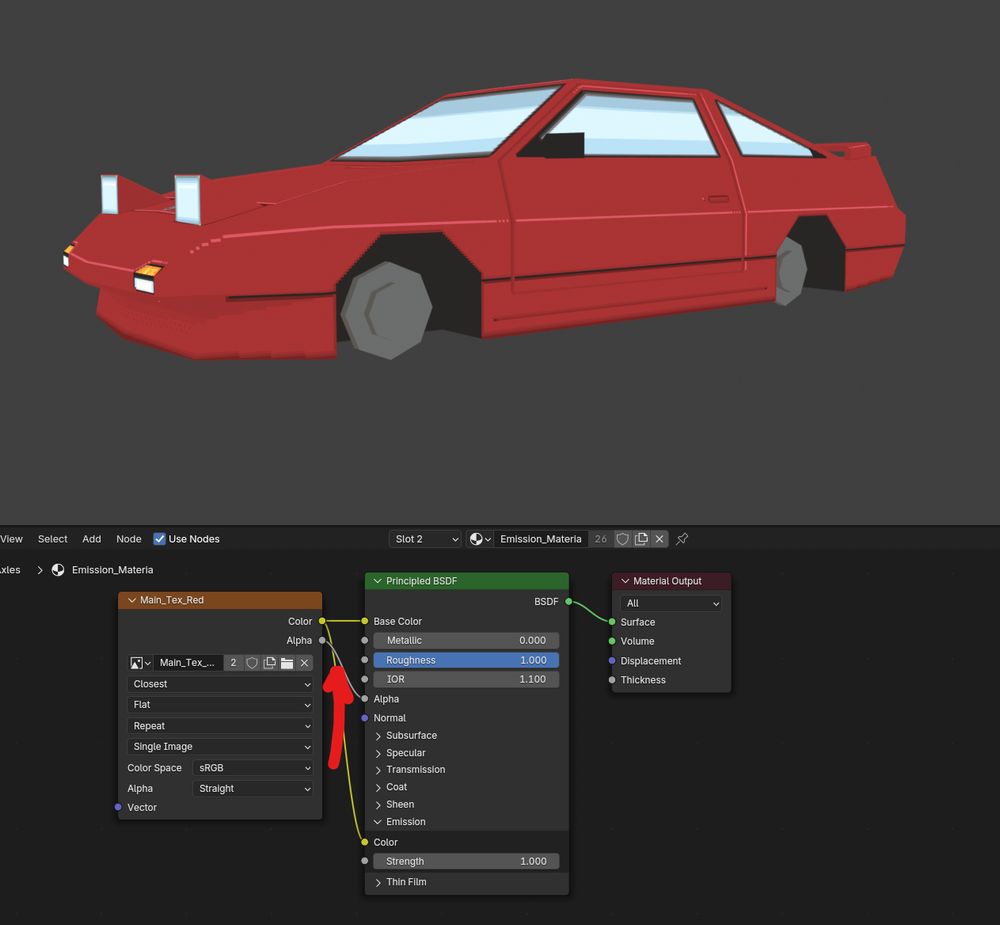Open the All target dropdown in Material Output

[671, 603]
